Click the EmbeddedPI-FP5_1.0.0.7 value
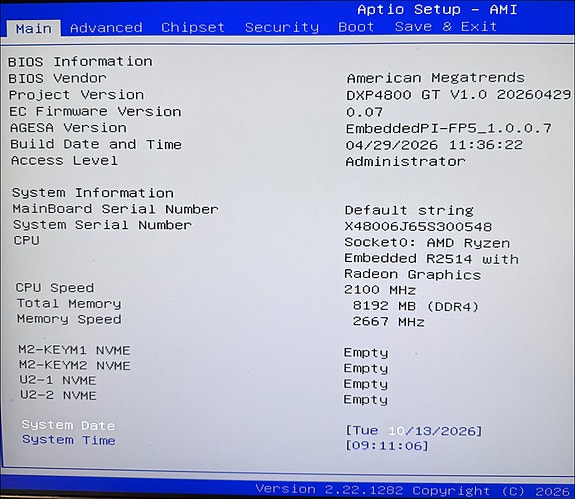The width and height of the screenshot is (575, 499). tap(449, 129)
